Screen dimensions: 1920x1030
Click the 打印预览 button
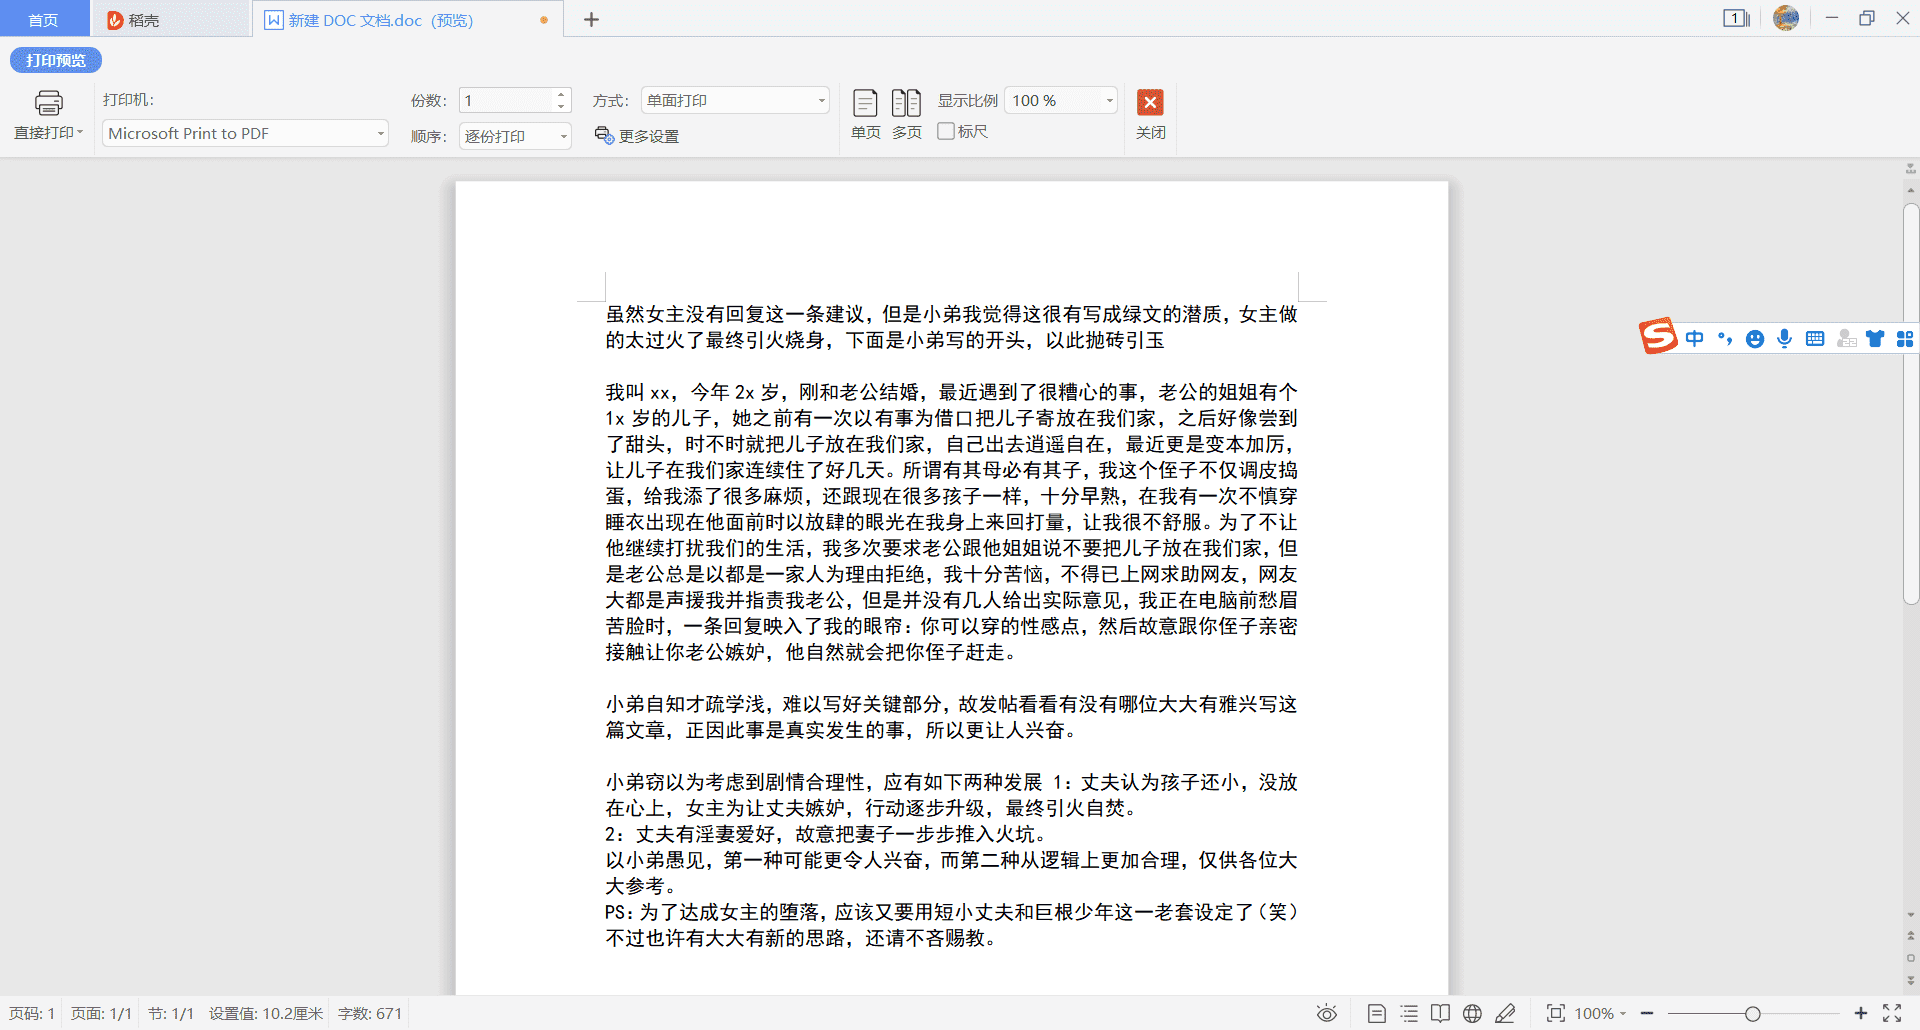(56, 60)
